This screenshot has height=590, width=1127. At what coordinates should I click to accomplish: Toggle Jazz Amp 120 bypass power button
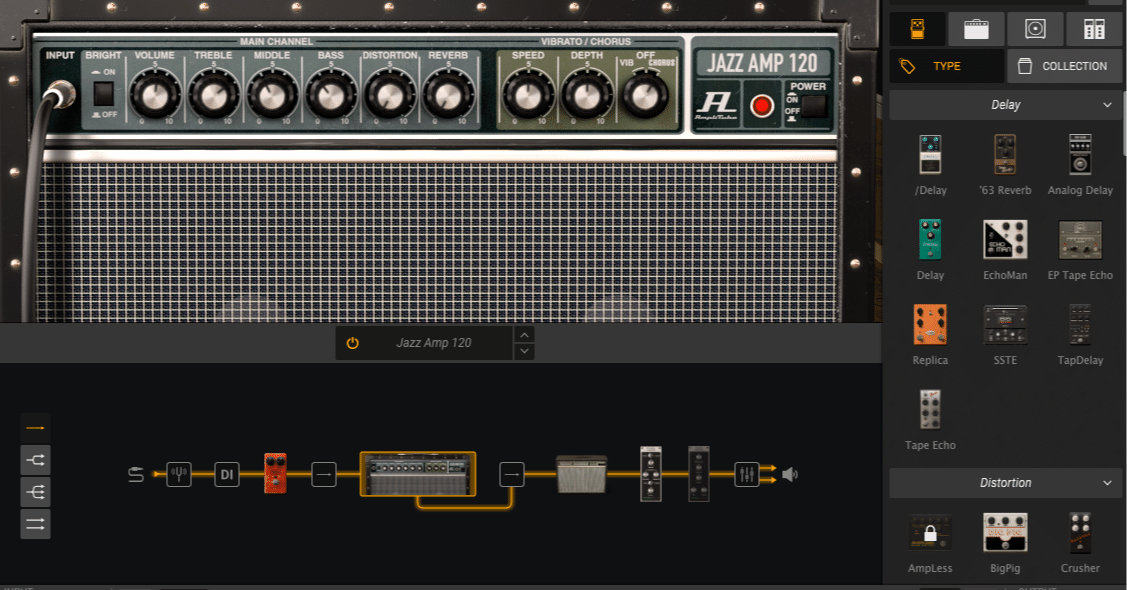(x=352, y=343)
